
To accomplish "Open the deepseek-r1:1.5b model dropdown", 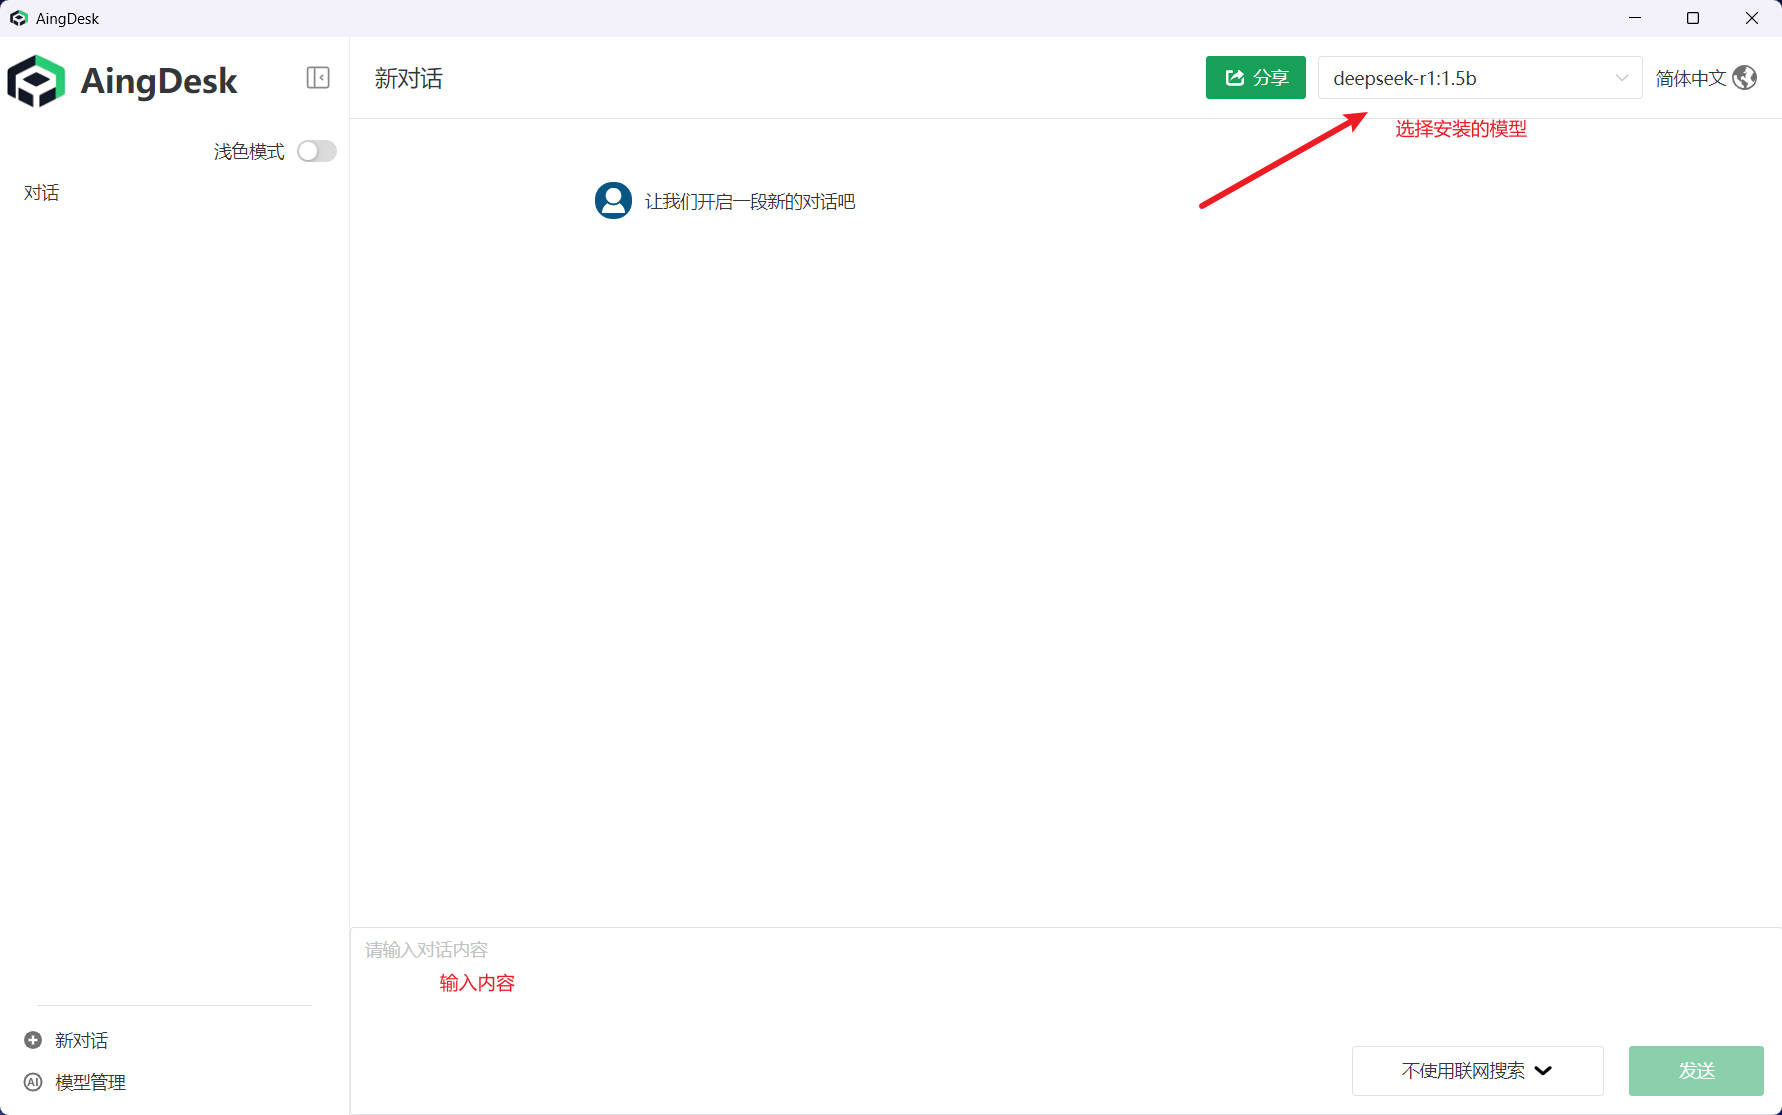I will point(1480,78).
